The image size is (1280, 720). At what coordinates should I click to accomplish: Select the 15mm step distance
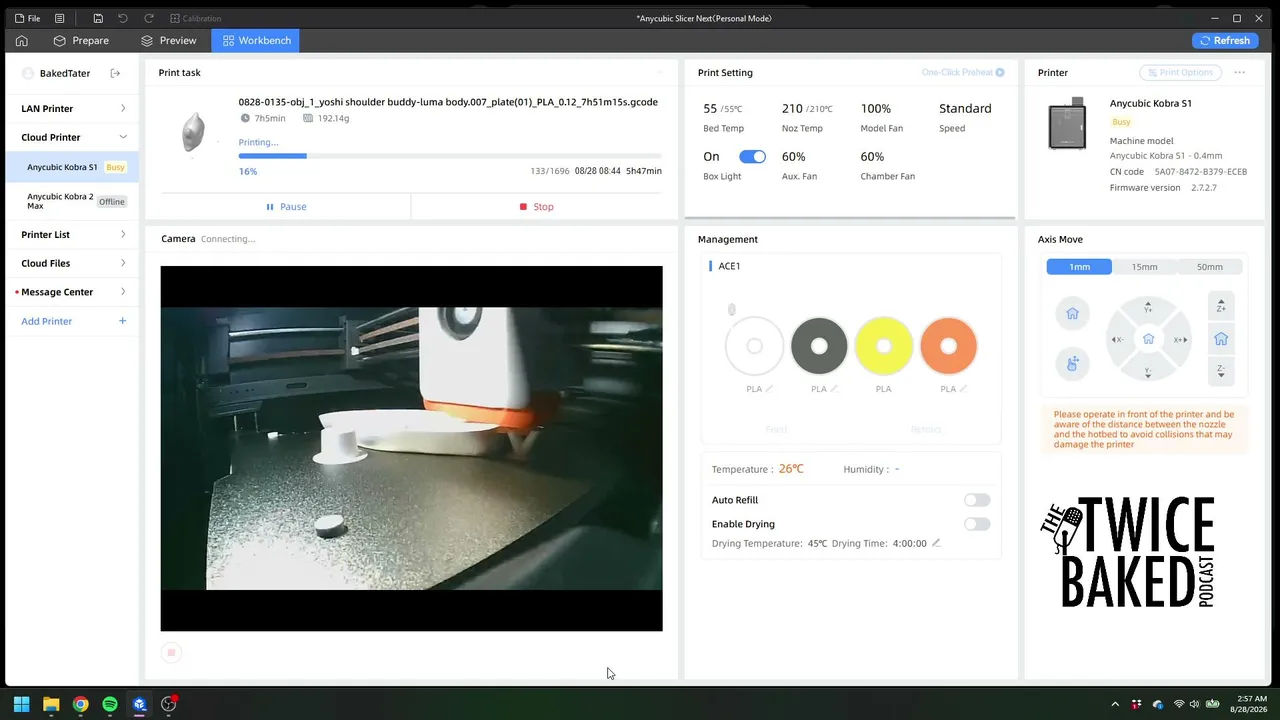(1144, 267)
